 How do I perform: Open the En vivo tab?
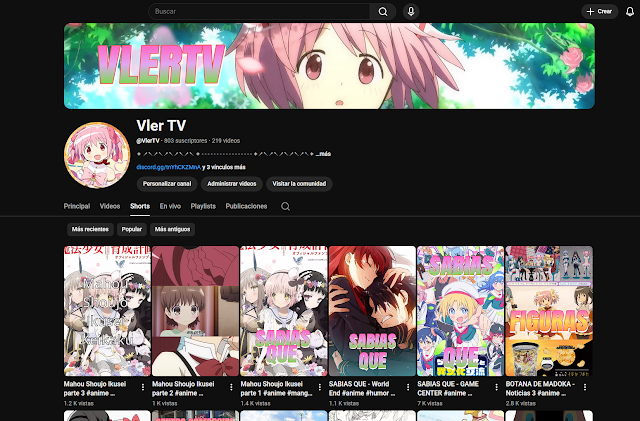[x=170, y=206]
